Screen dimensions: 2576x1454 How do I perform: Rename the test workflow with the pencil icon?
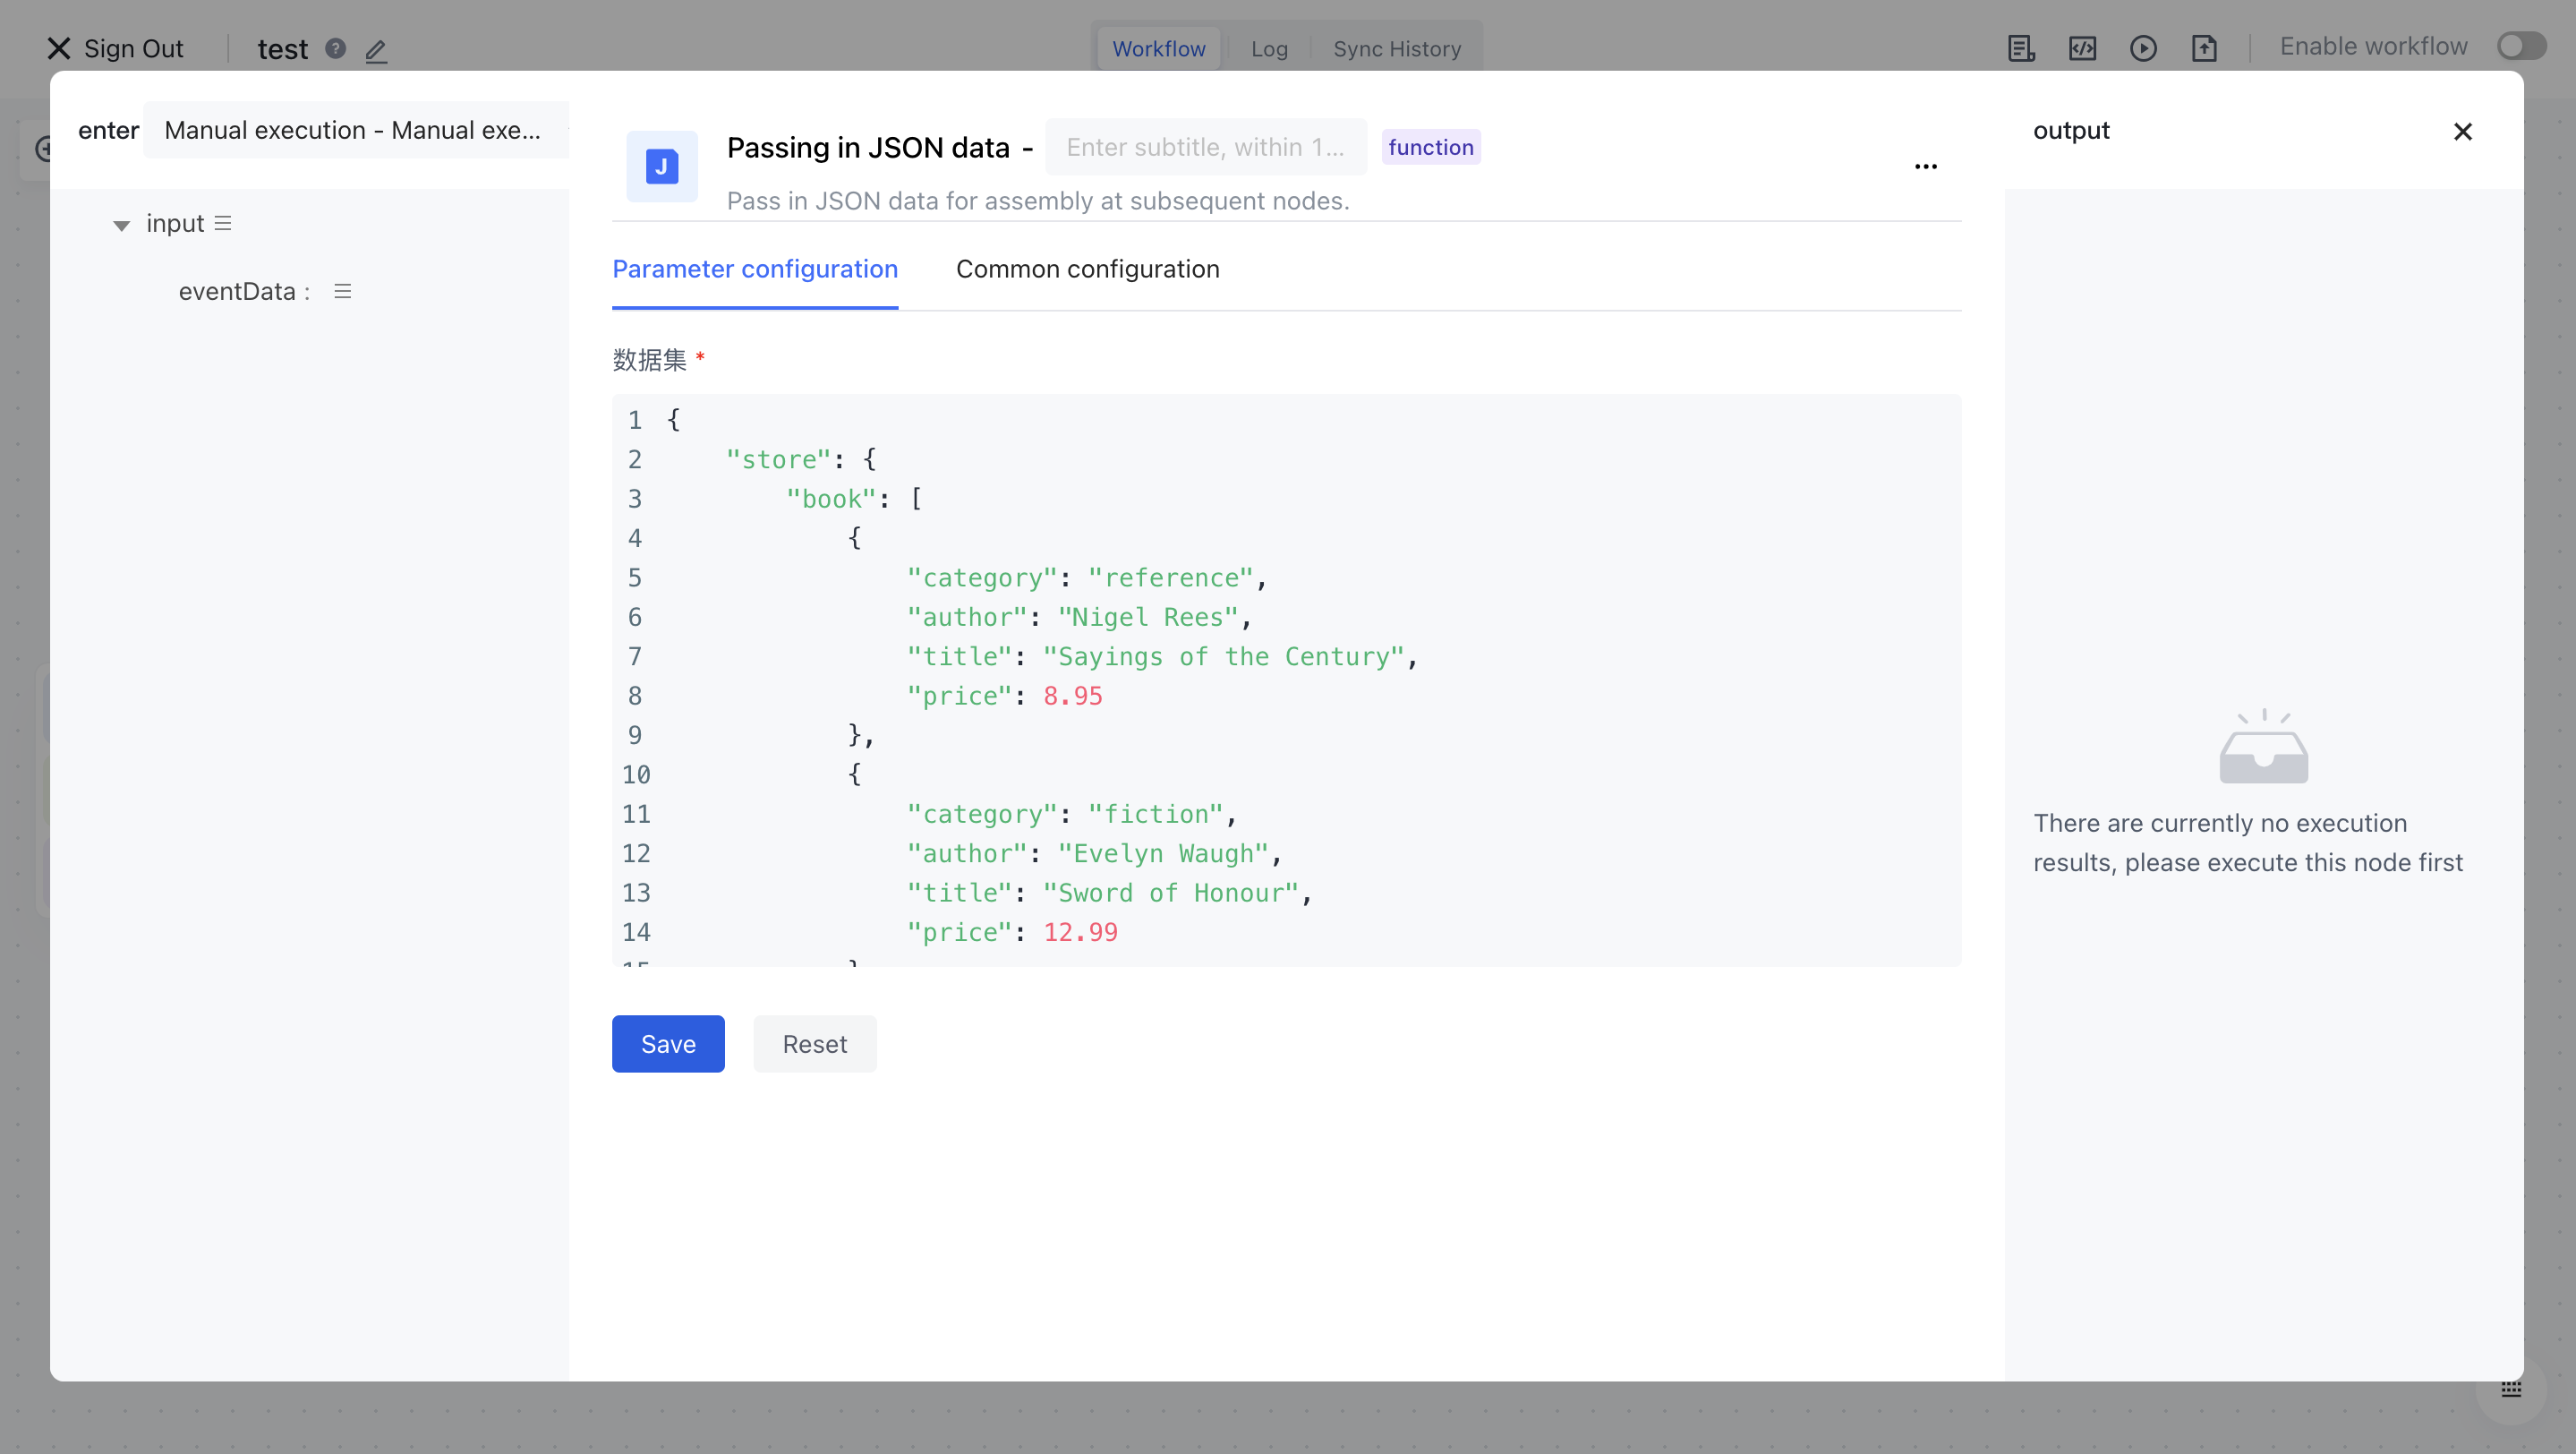377,50
